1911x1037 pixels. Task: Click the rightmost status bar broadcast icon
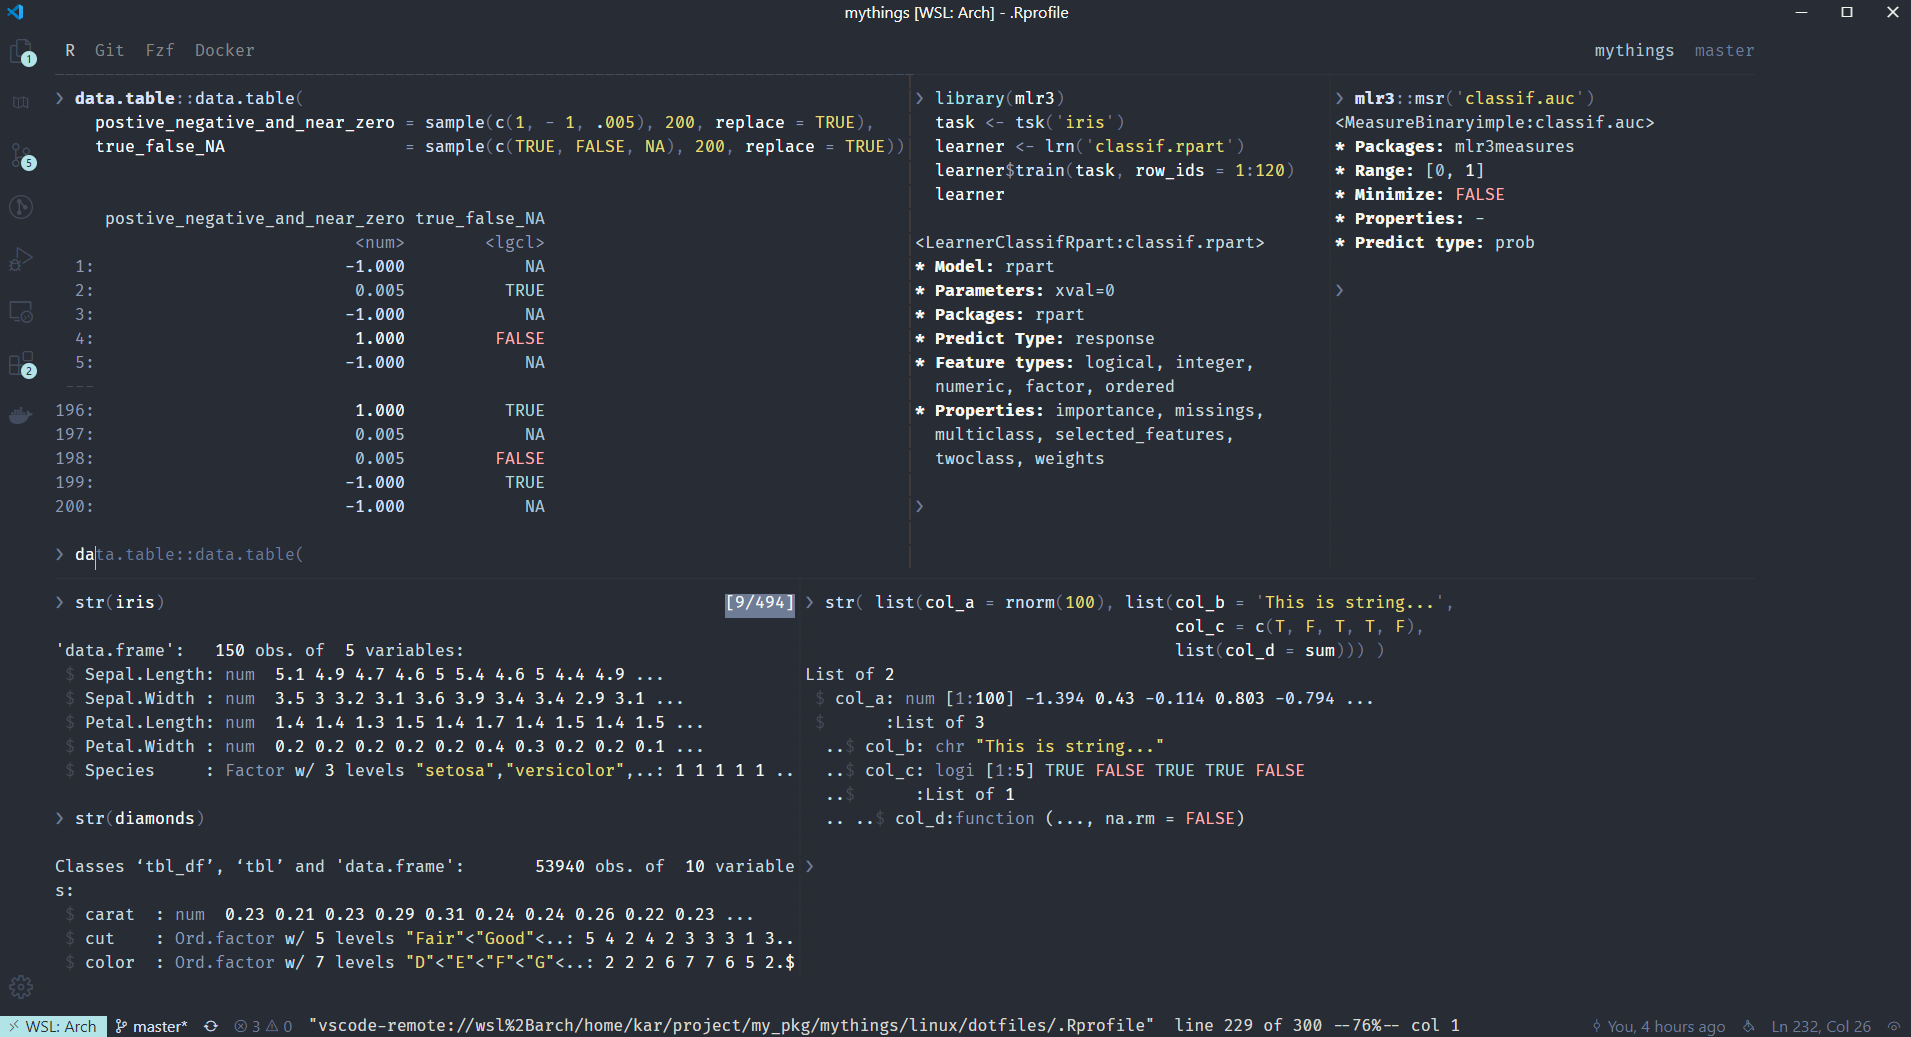pos(1894,1026)
